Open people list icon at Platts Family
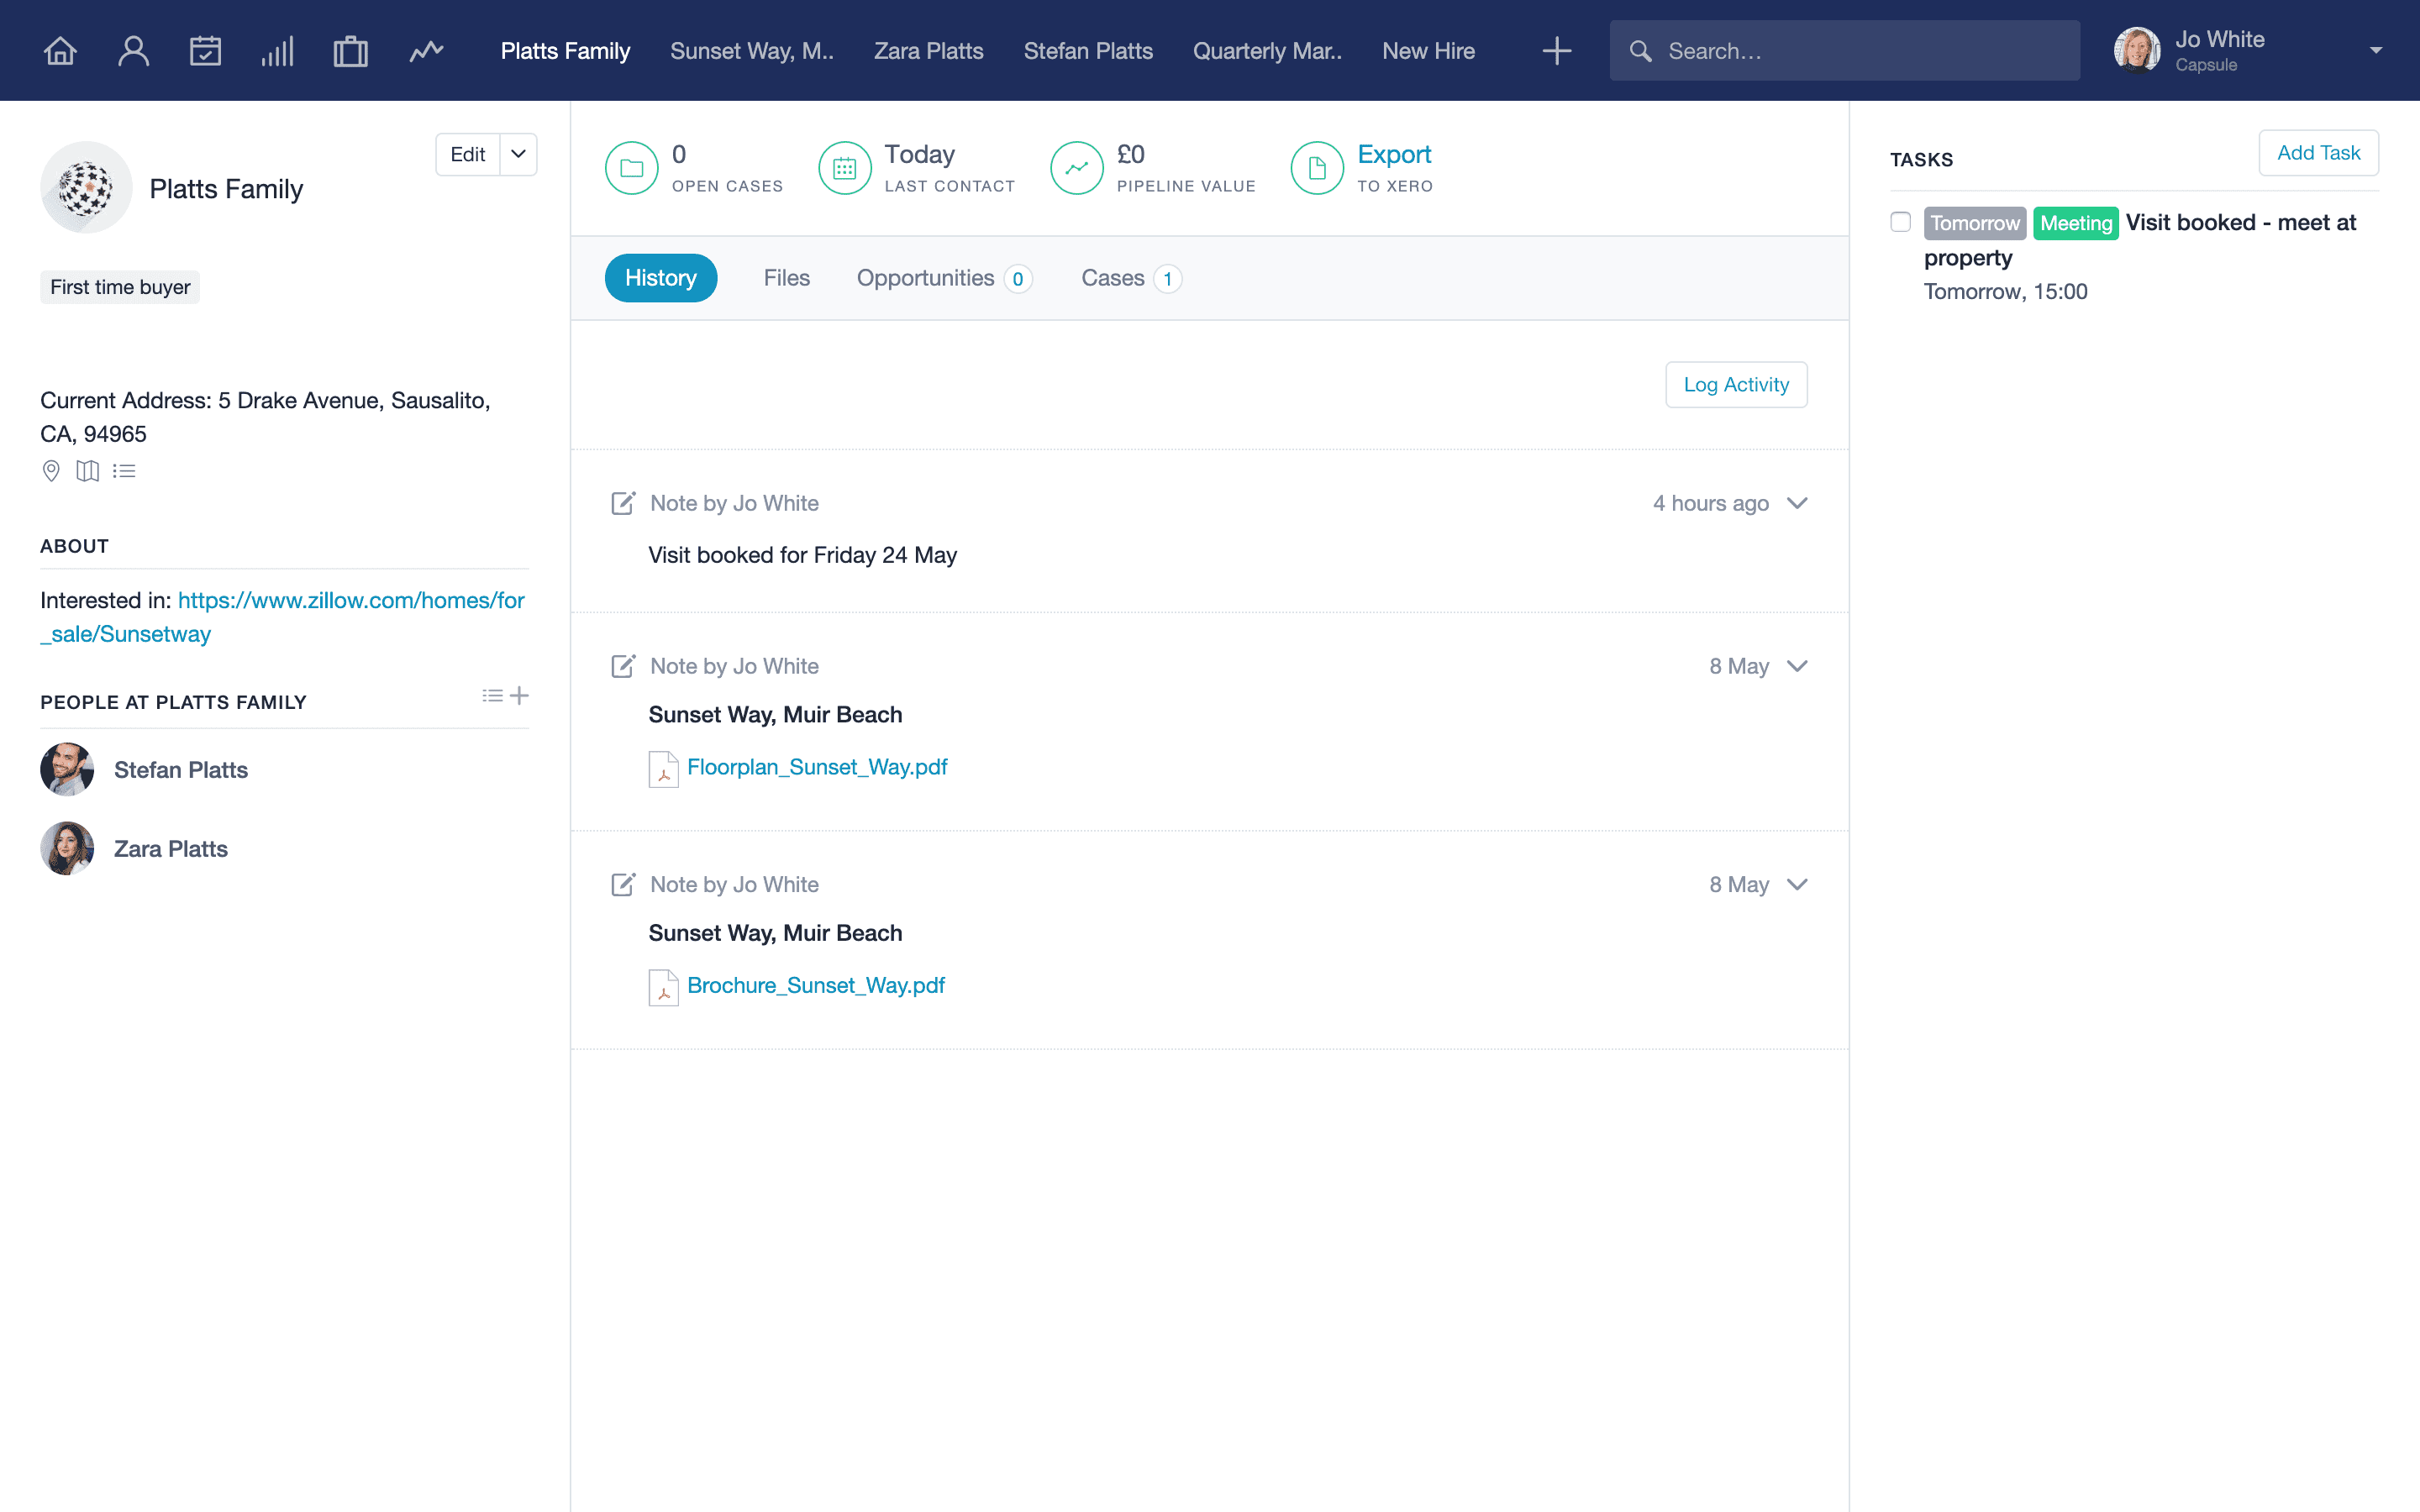2420x1512 pixels. [492, 696]
